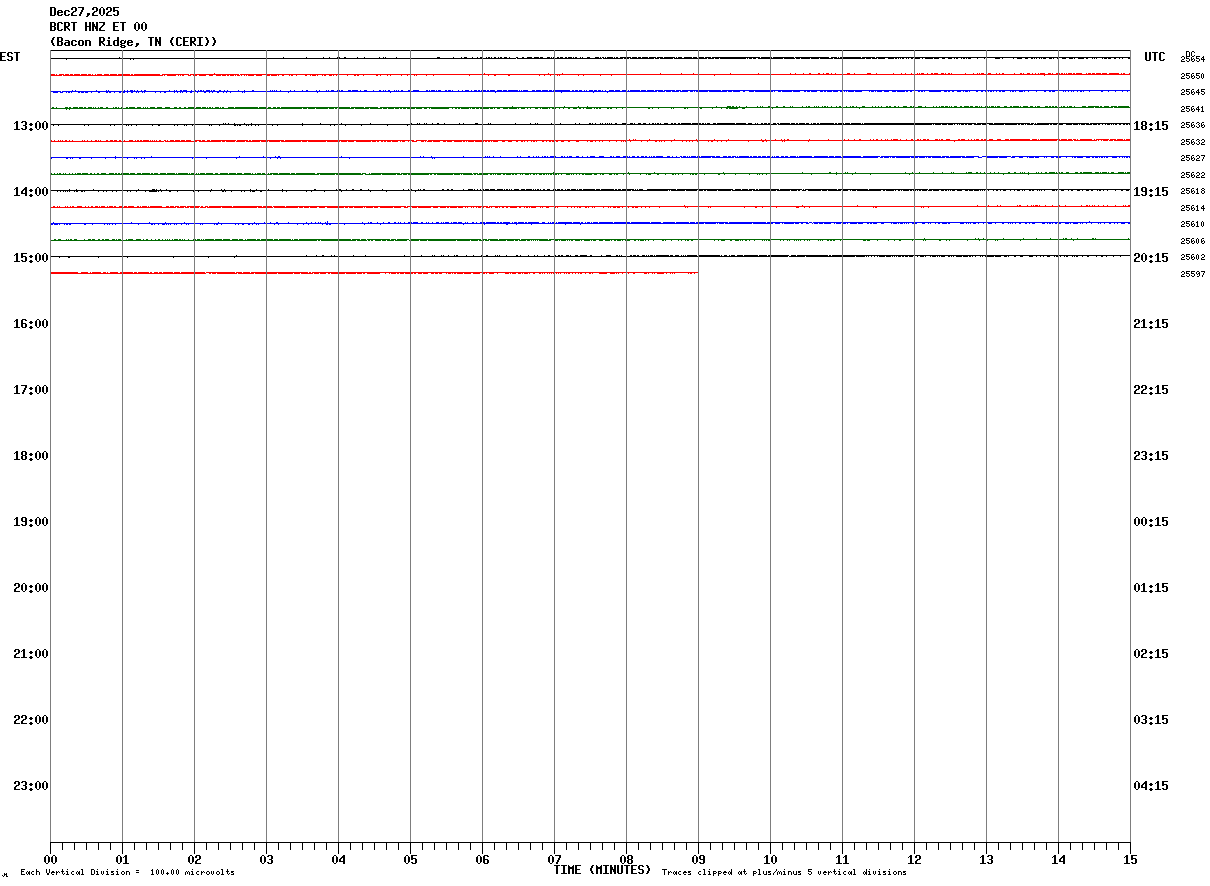This screenshot has height=886, width=1210.
Task: Click the 21:15 UTC time label
Action: [x=1151, y=323]
